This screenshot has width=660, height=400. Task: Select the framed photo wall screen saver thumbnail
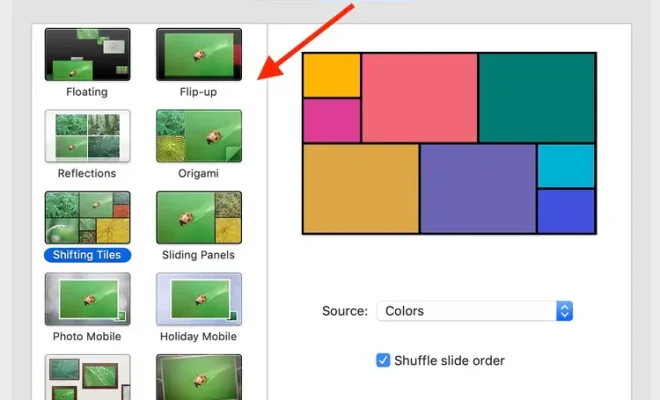point(88,377)
